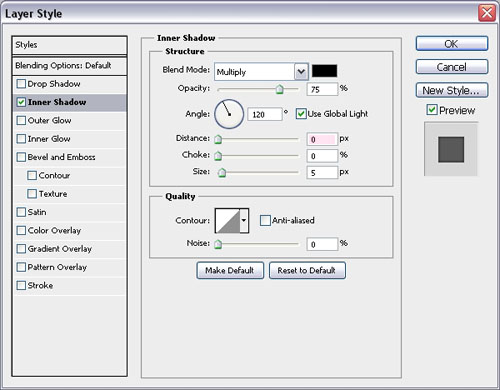The height and width of the screenshot is (390, 500).
Task: Enable the Anti-aliased checkbox
Action: click(x=265, y=220)
